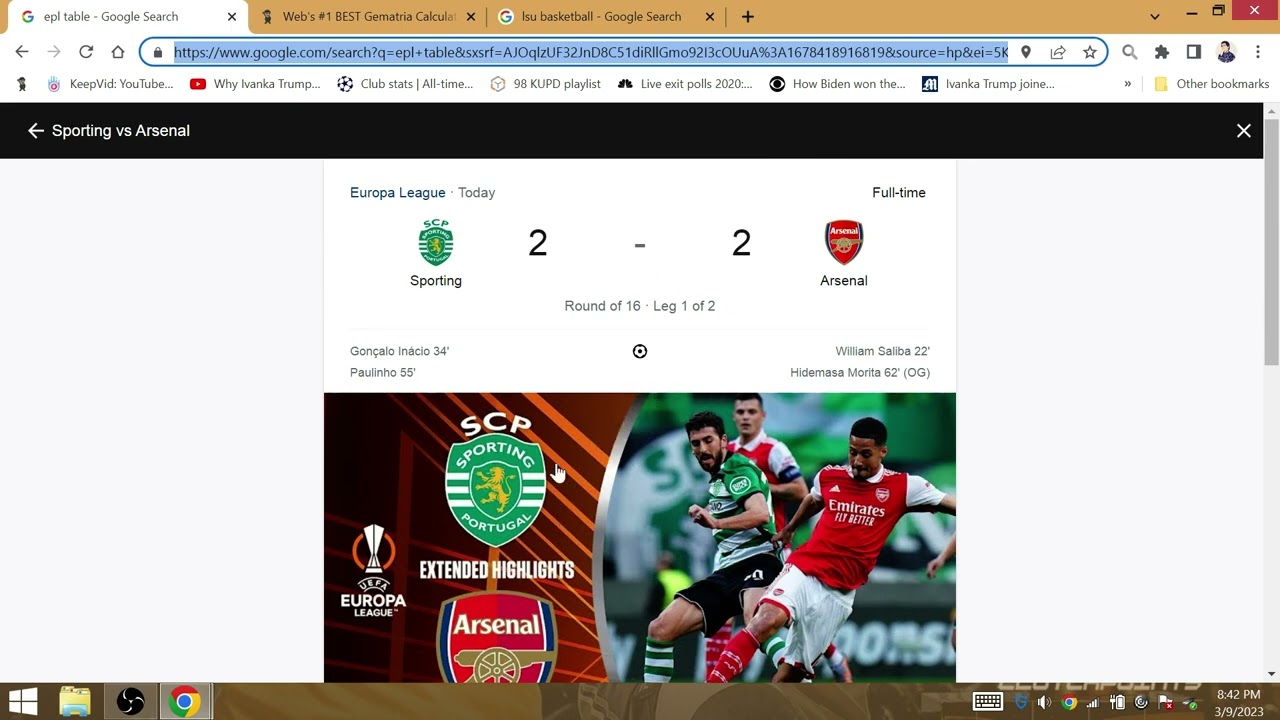Go back using the browser back arrow
This screenshot has width=1280, height=720.
[22, 52]
